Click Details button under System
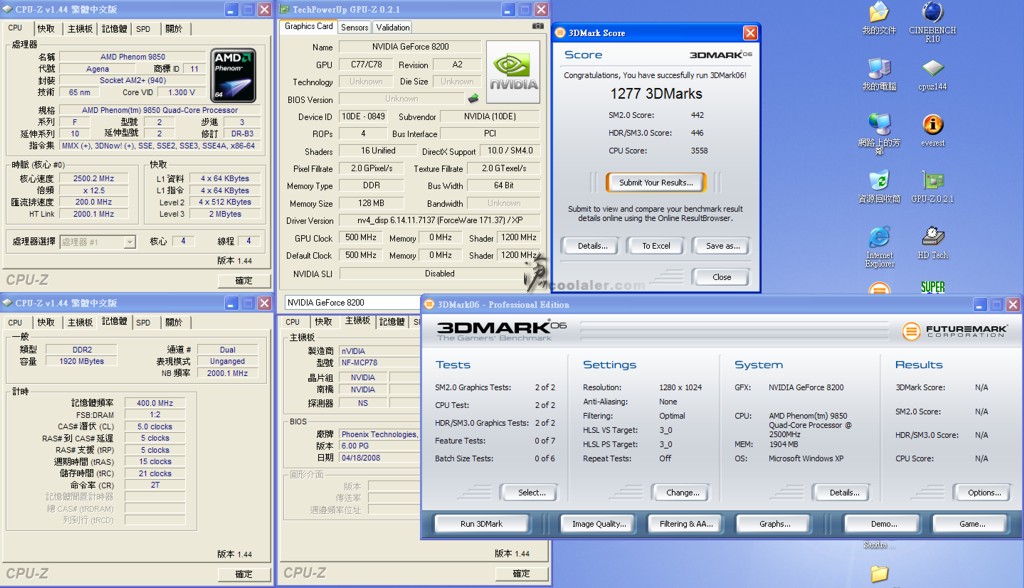Screen dimensions: 1024x588 click(x=844, y=493)
